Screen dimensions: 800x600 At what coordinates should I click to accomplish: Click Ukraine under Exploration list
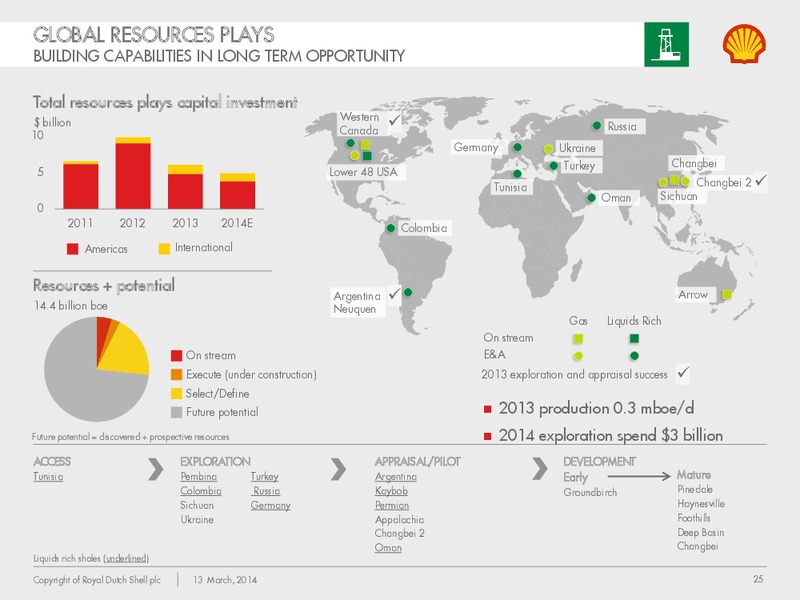pos(196,519)
